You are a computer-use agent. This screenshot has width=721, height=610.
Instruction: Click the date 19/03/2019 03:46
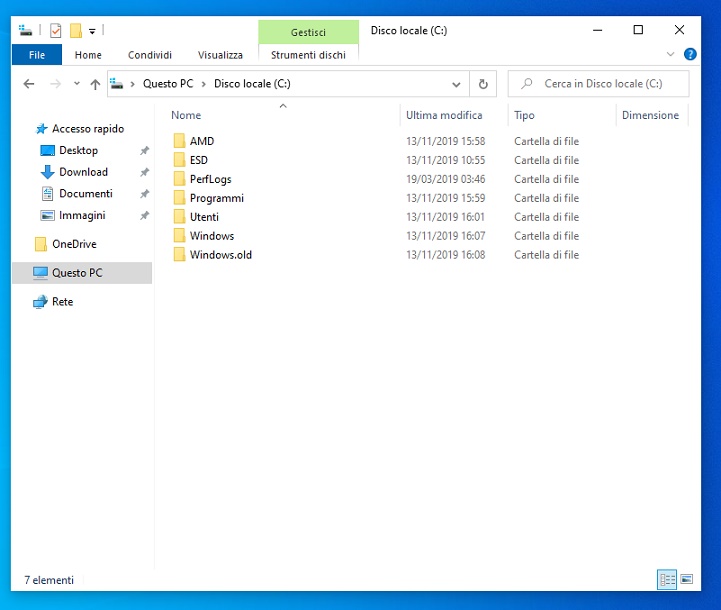coord(446,179)
